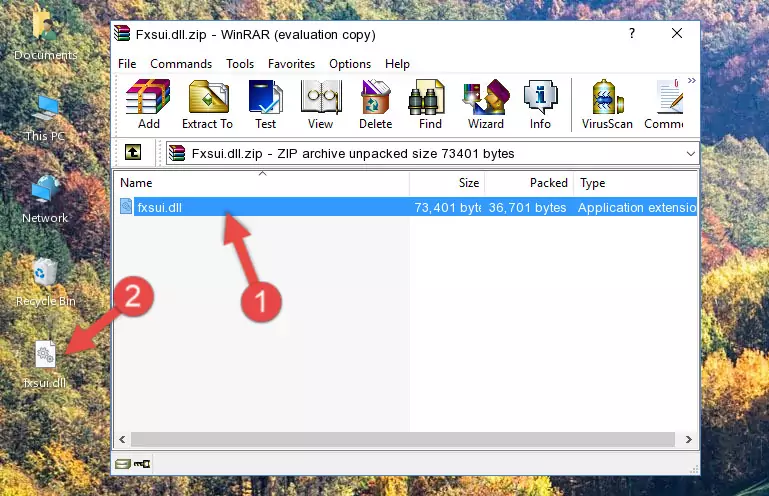Screen dimensions: 769x496
Task: Open the Options menu
Action: [x=350, y=64]
